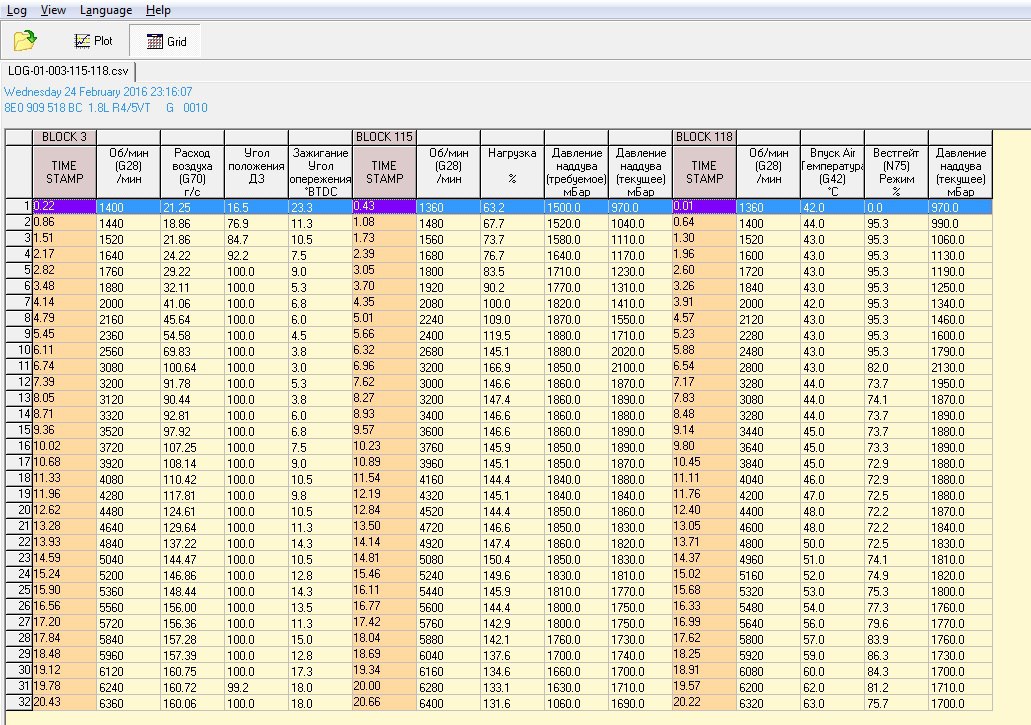Click the Расход воздуха (G70) column header
This screenshot has width=1031, height=725.
click(193, 172)
